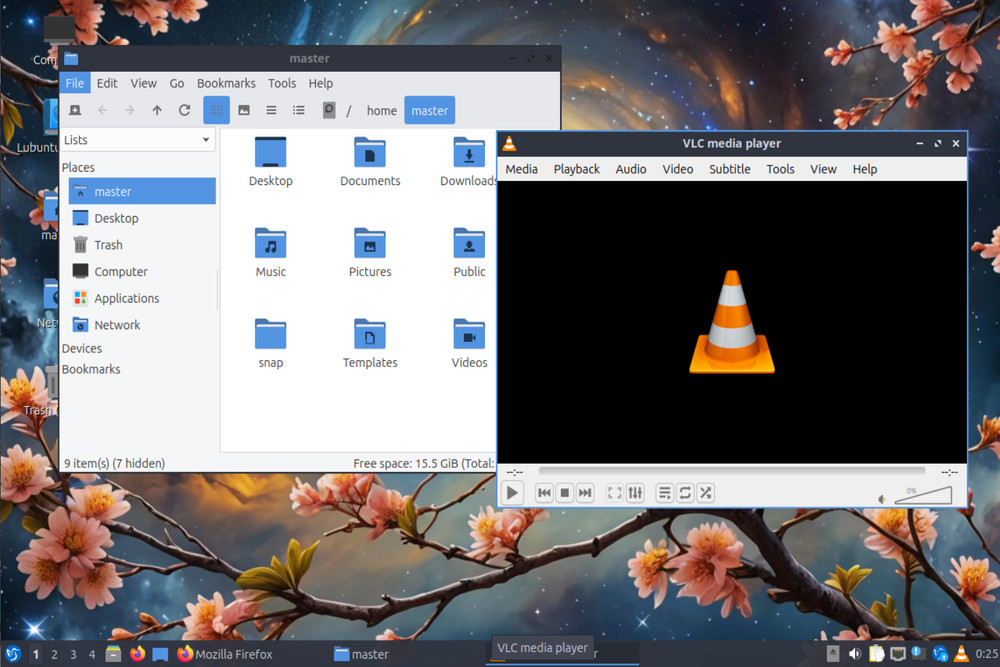Refresh the file manager view
The height and width of the screenshot is (667, 1000).
click(183, 110)
